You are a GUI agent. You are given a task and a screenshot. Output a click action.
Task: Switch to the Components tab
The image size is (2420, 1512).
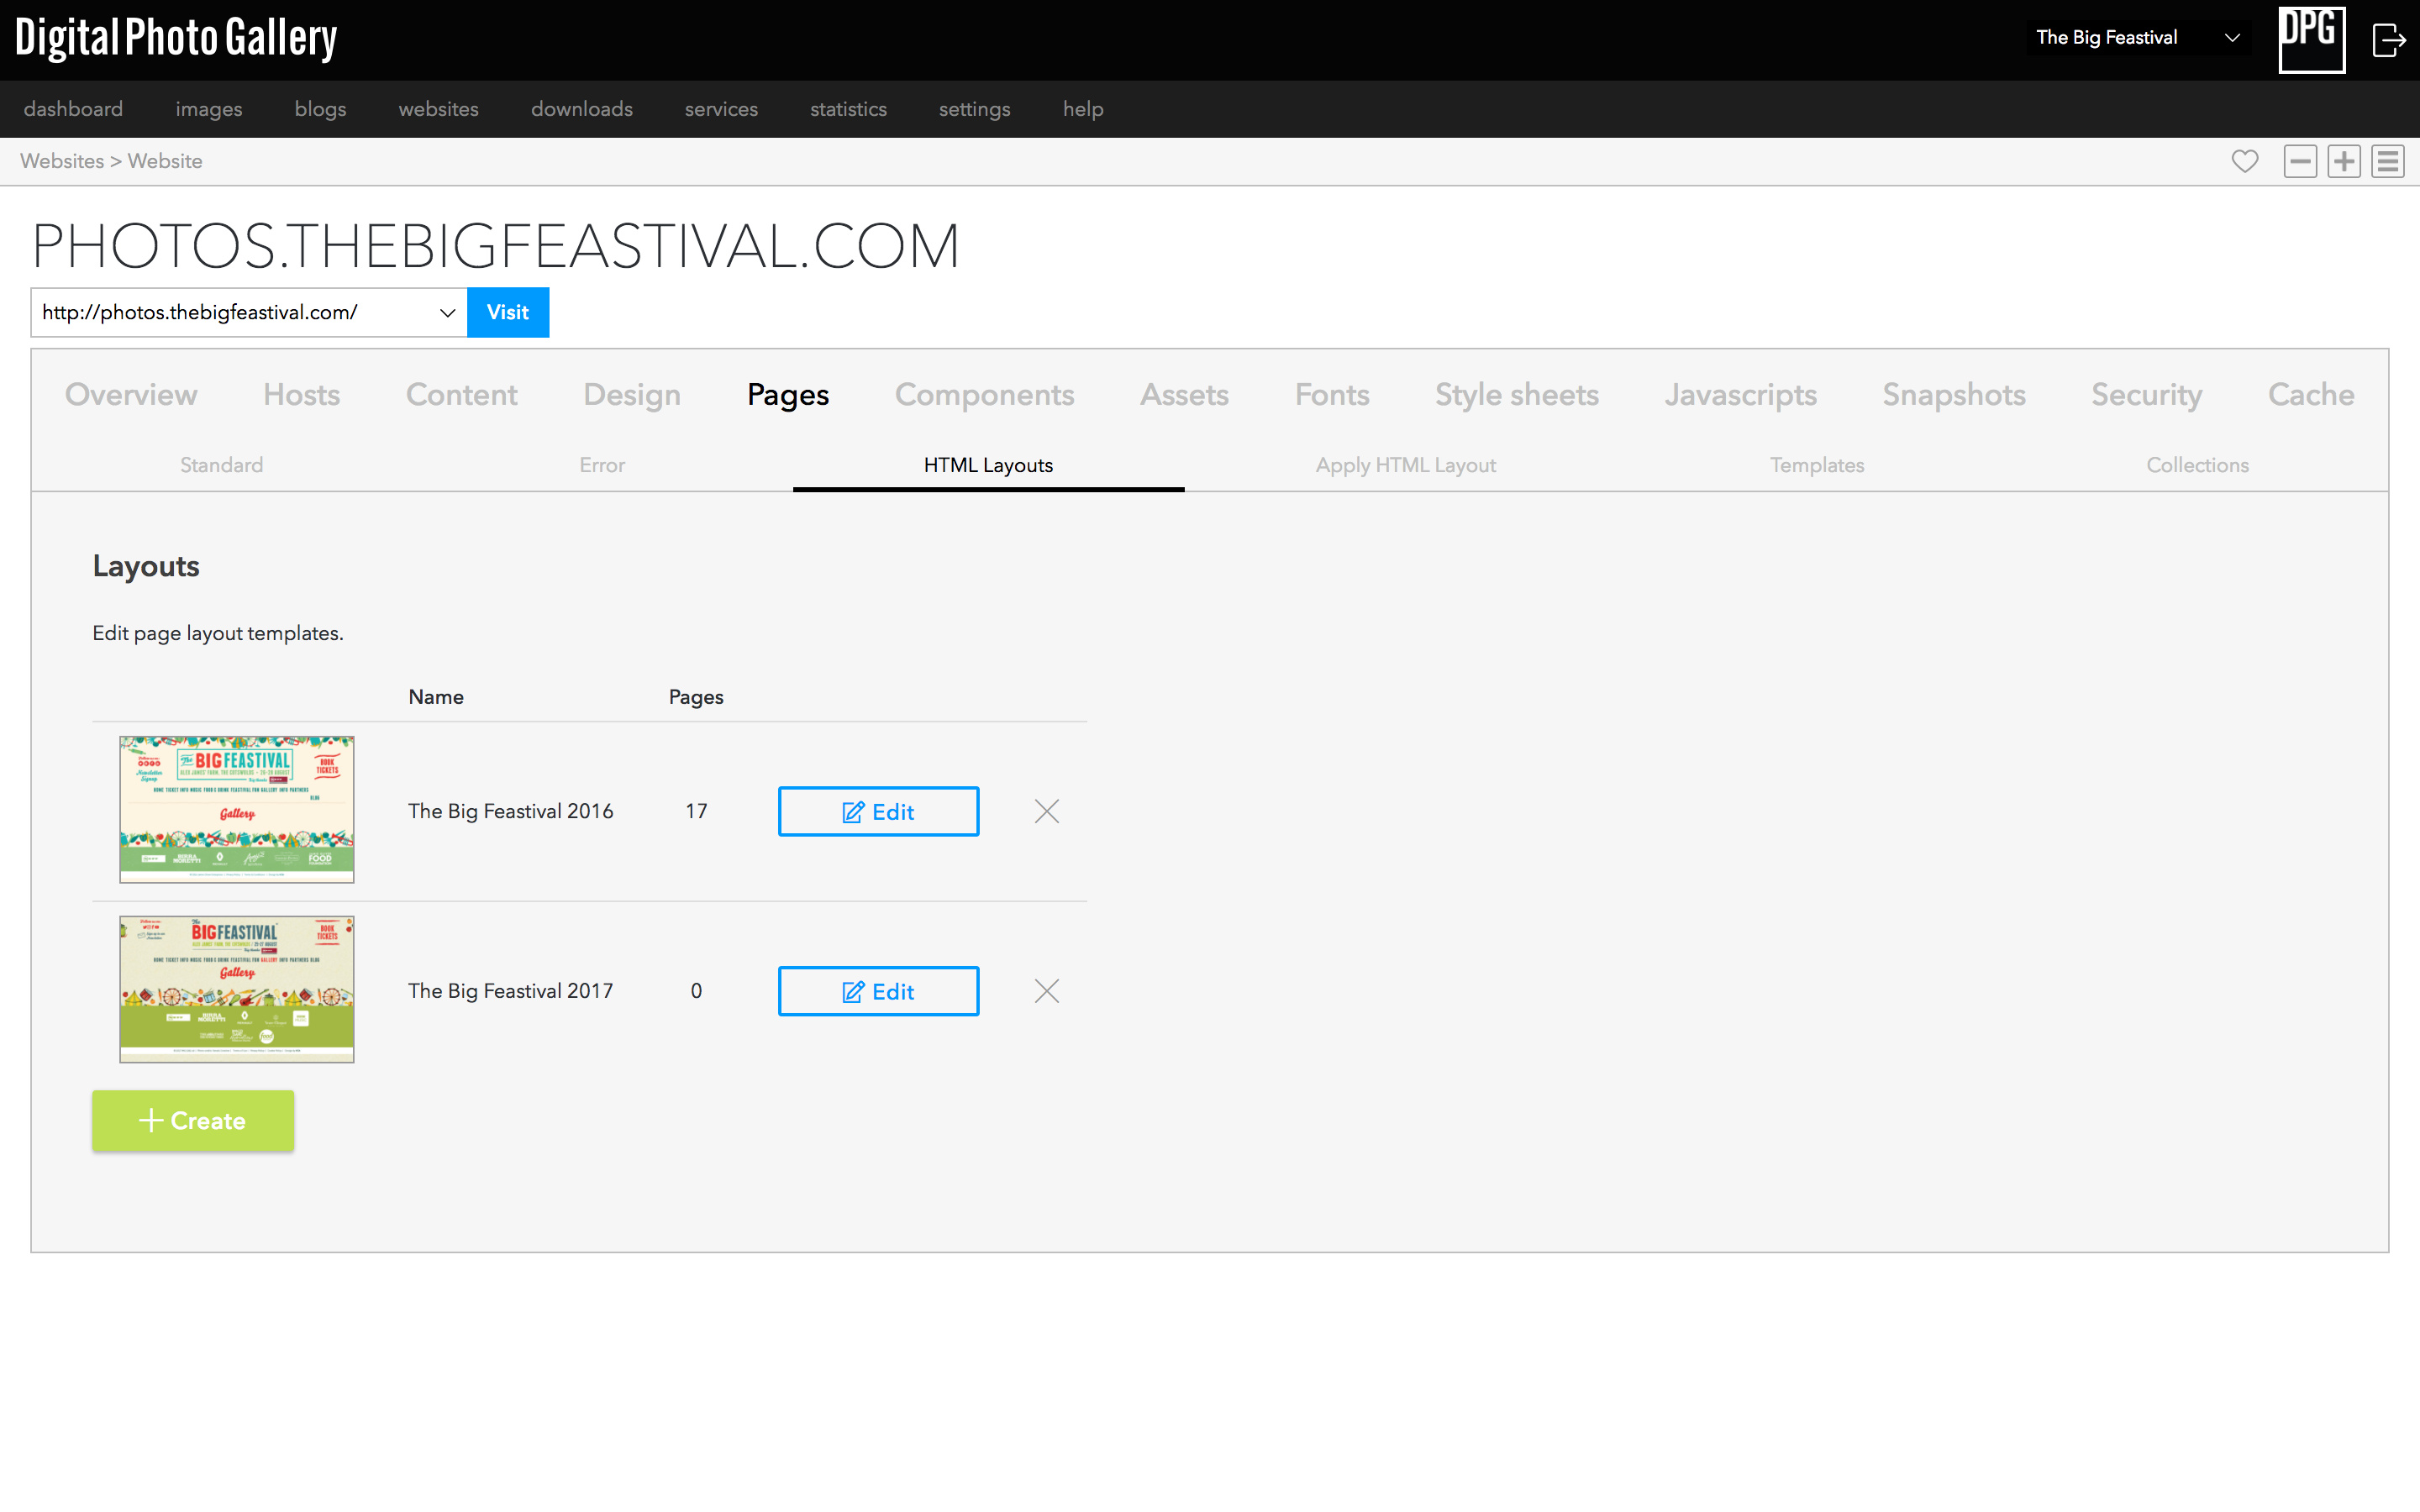point(984,394)
